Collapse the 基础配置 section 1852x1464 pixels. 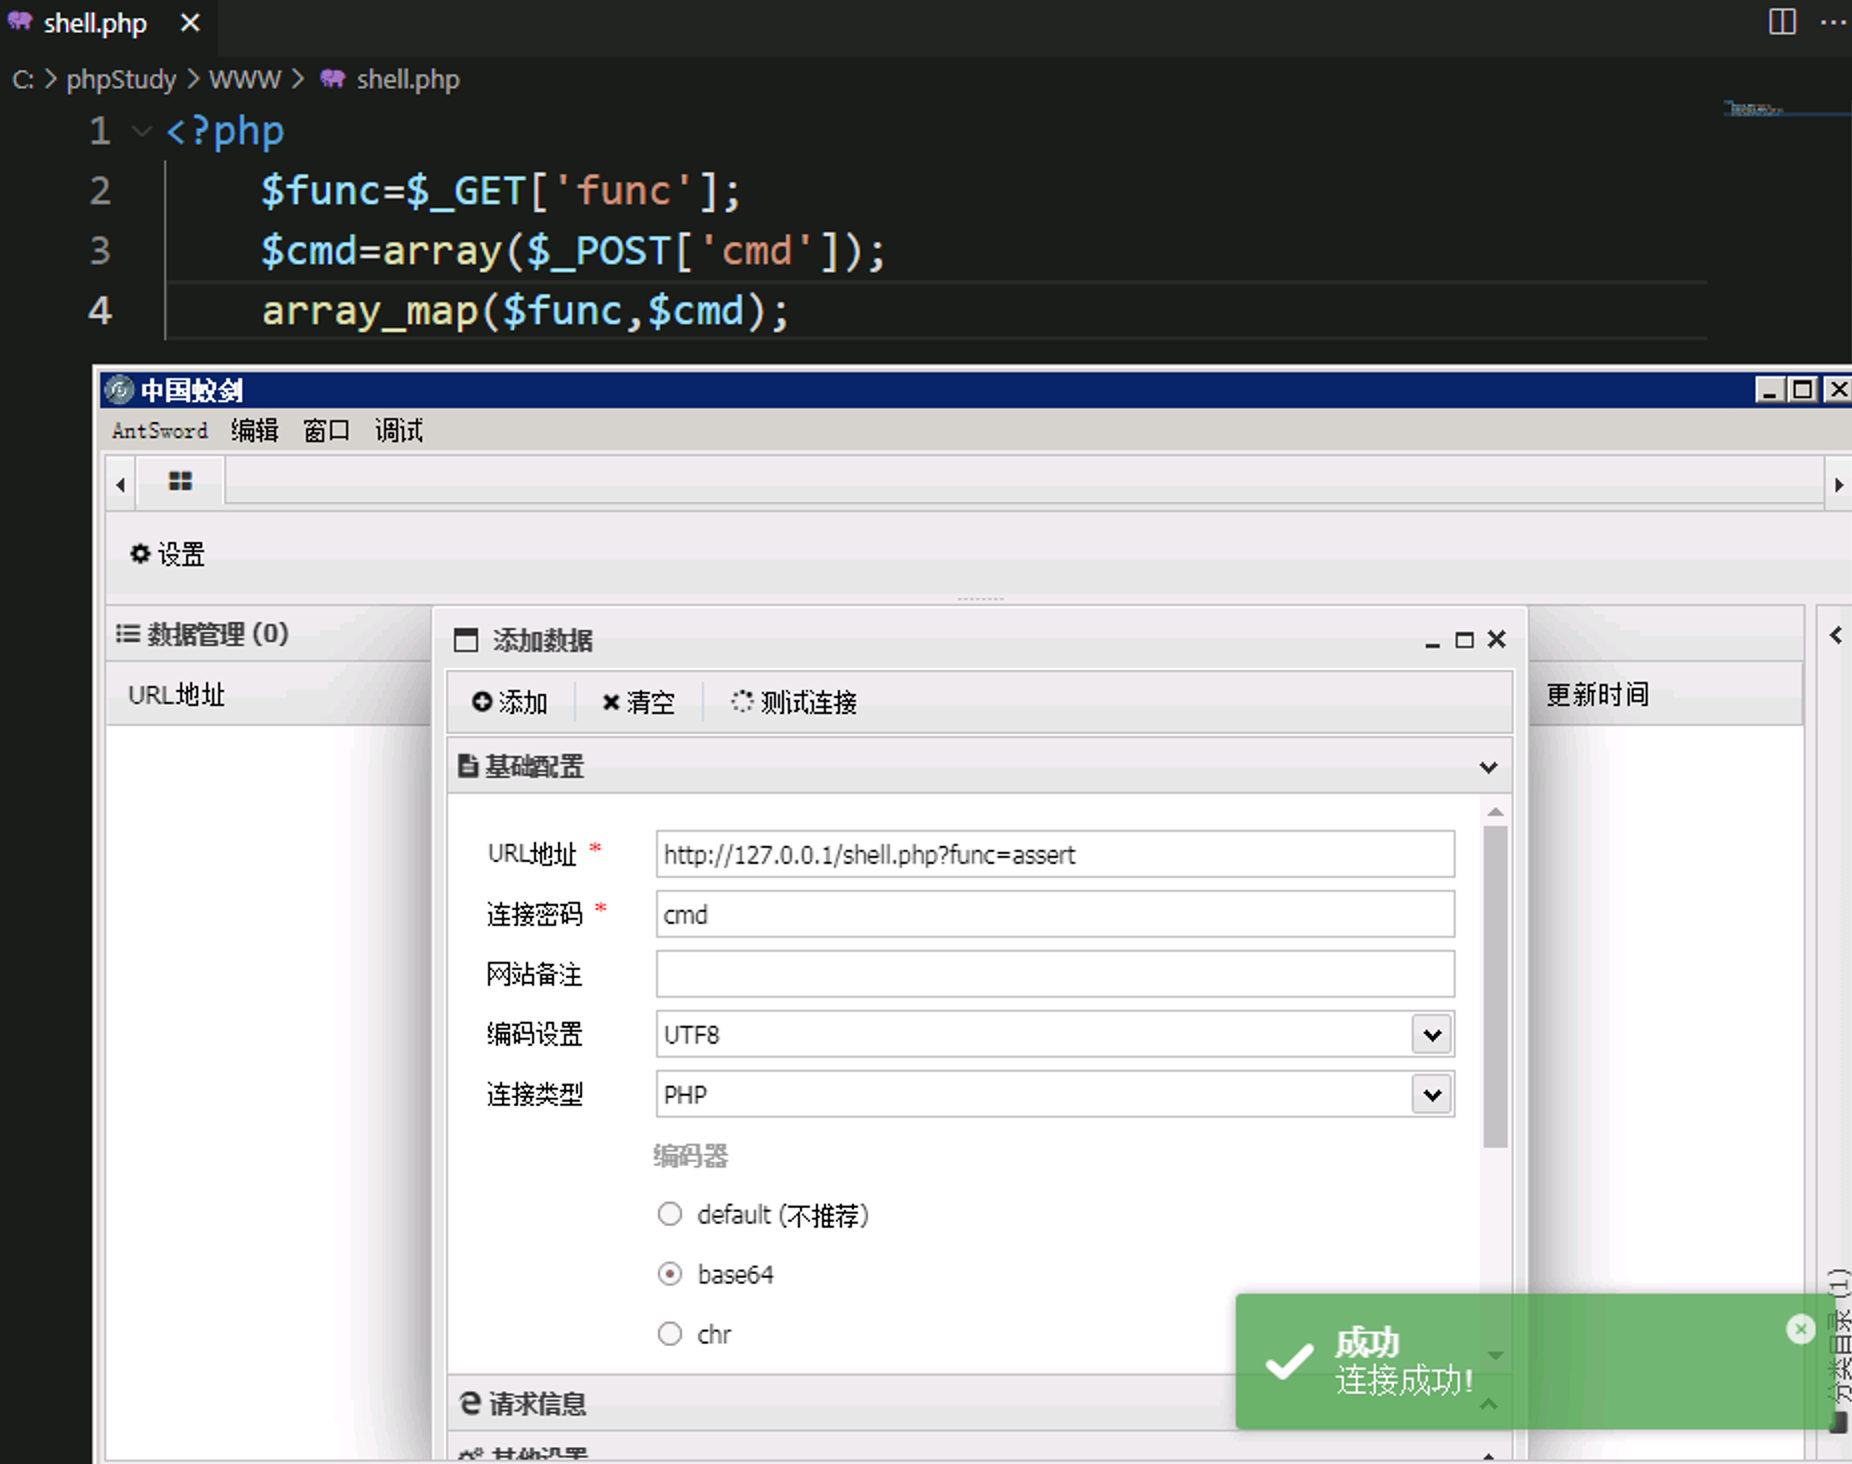(x=1488, y=767)
